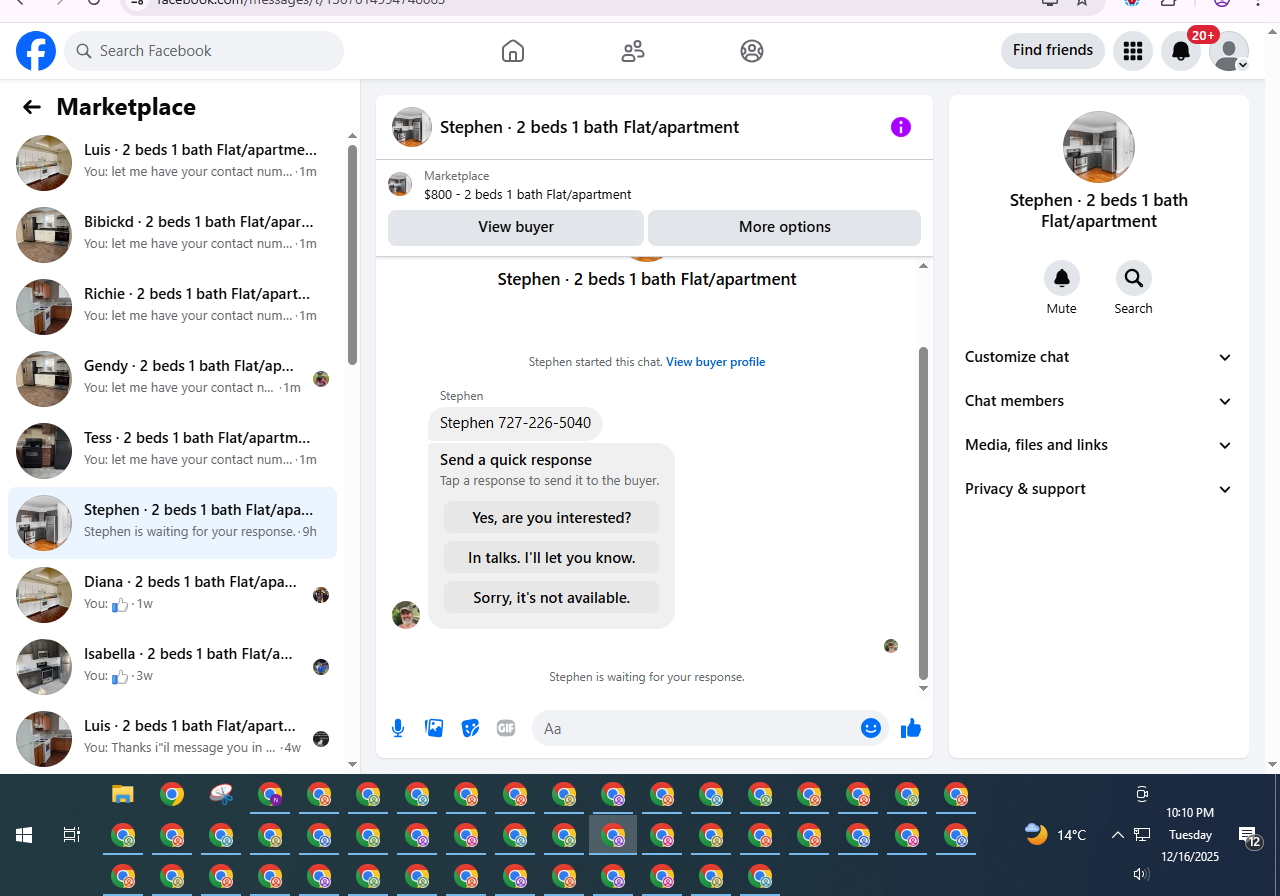Open the Luis conversation about contact number
This screenshot has width=1280, height=896.
pos(172,162)
